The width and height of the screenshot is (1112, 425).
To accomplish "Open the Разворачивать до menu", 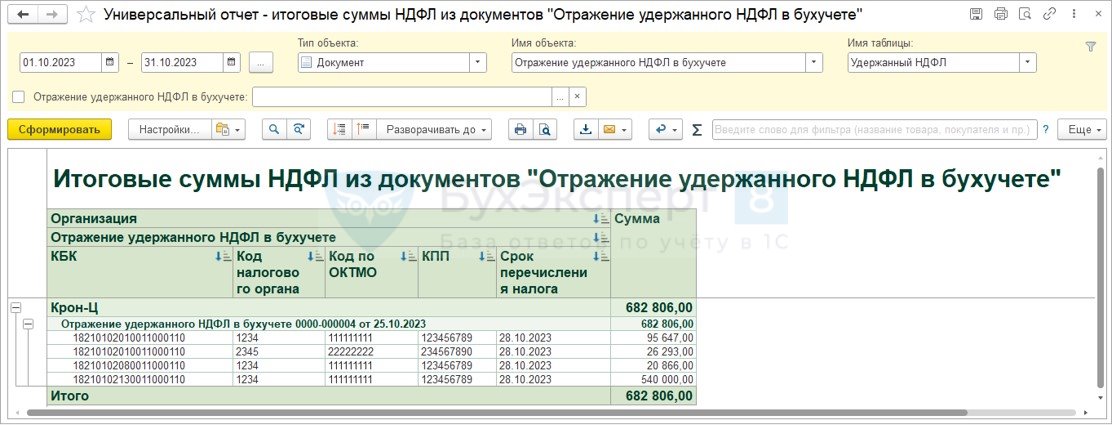I will point(433,130).
